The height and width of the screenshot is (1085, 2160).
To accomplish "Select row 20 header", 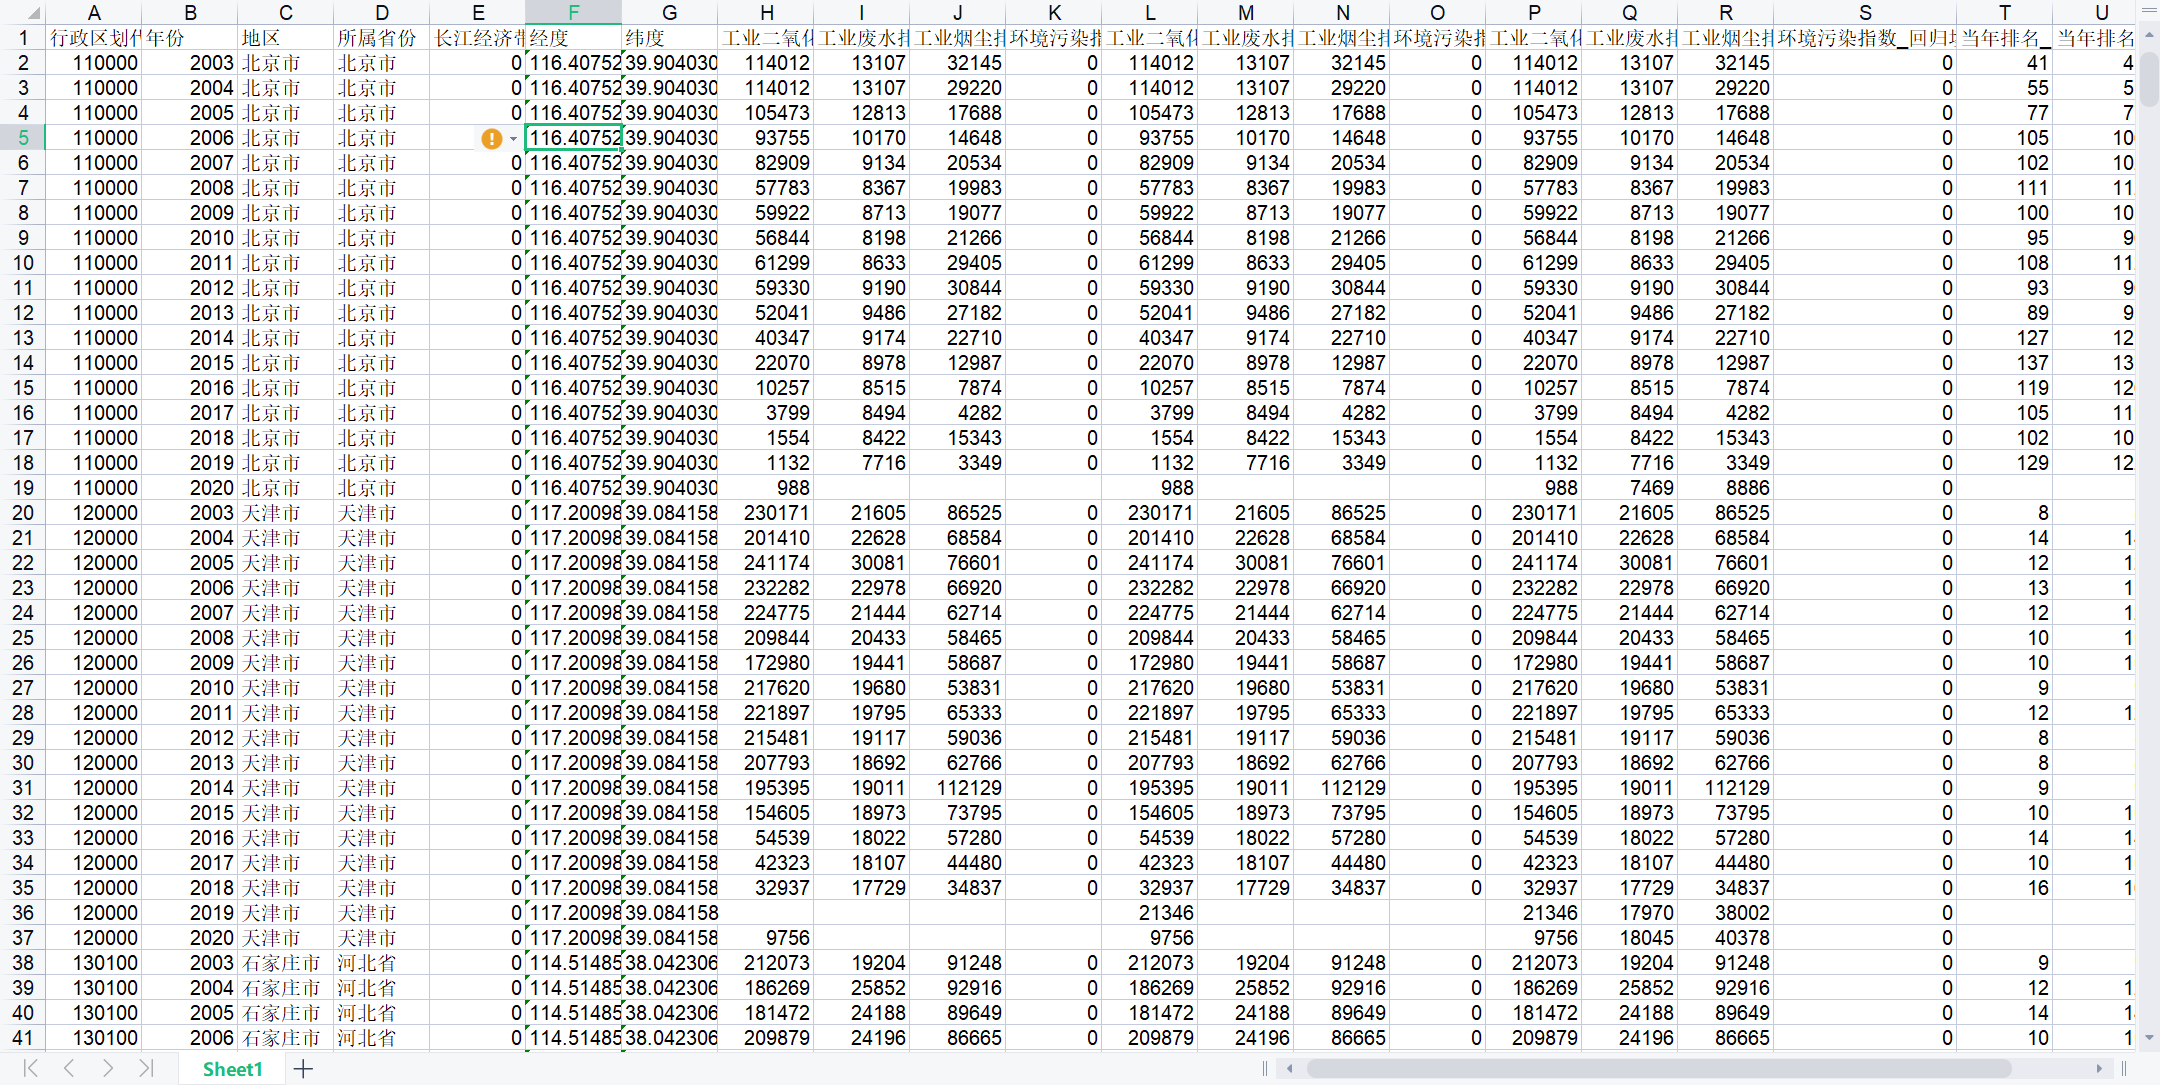I will (x=23, y=513).
